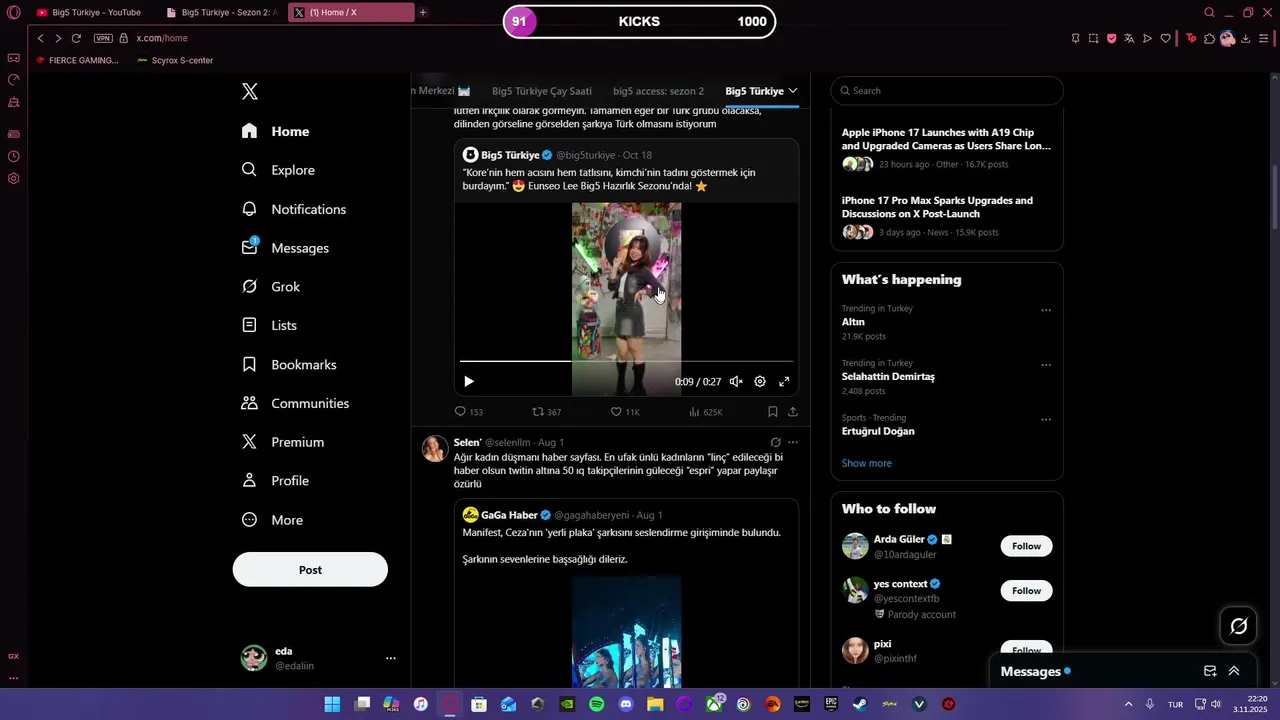Reload the page
Image resolution: width=1280 pixels, height=720 pixels.
(x=76, y=38)
